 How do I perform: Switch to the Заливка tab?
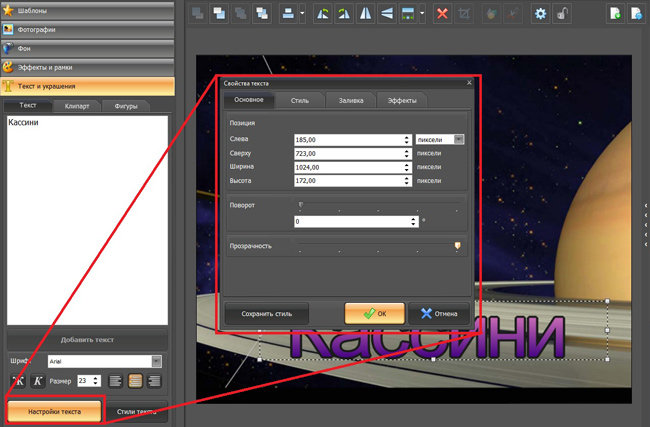(351, 101)
